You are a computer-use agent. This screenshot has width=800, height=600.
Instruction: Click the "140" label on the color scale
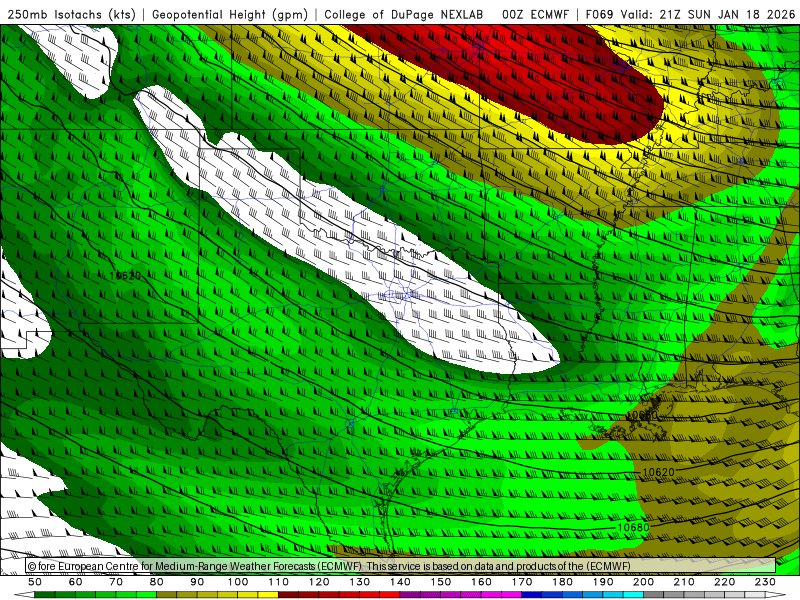(400, 582)
